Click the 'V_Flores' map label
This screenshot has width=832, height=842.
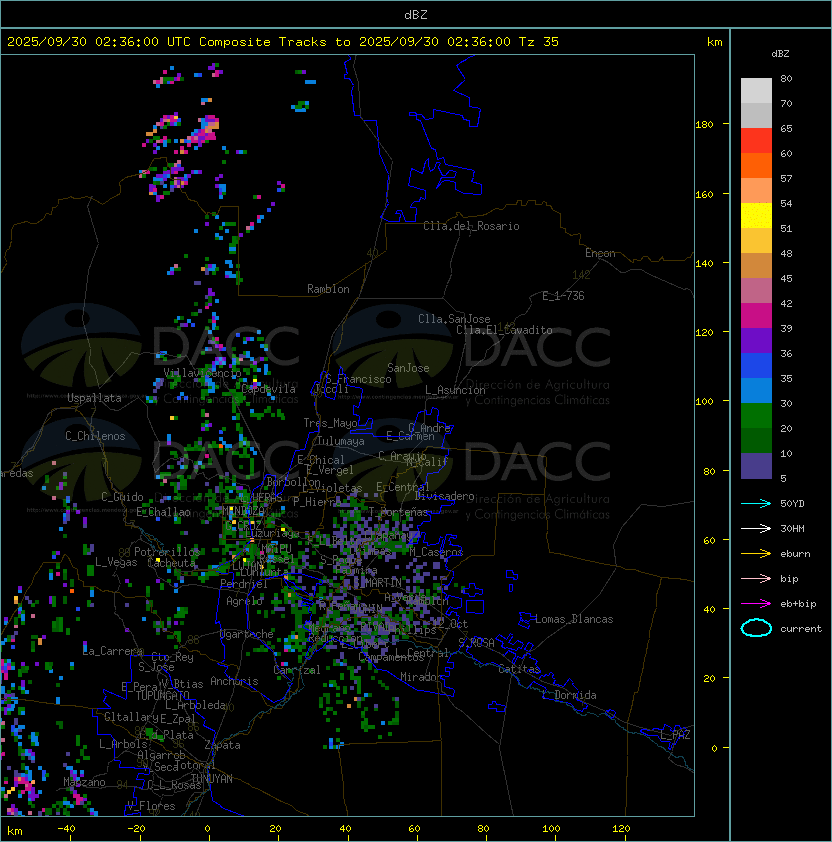(151, 806)
